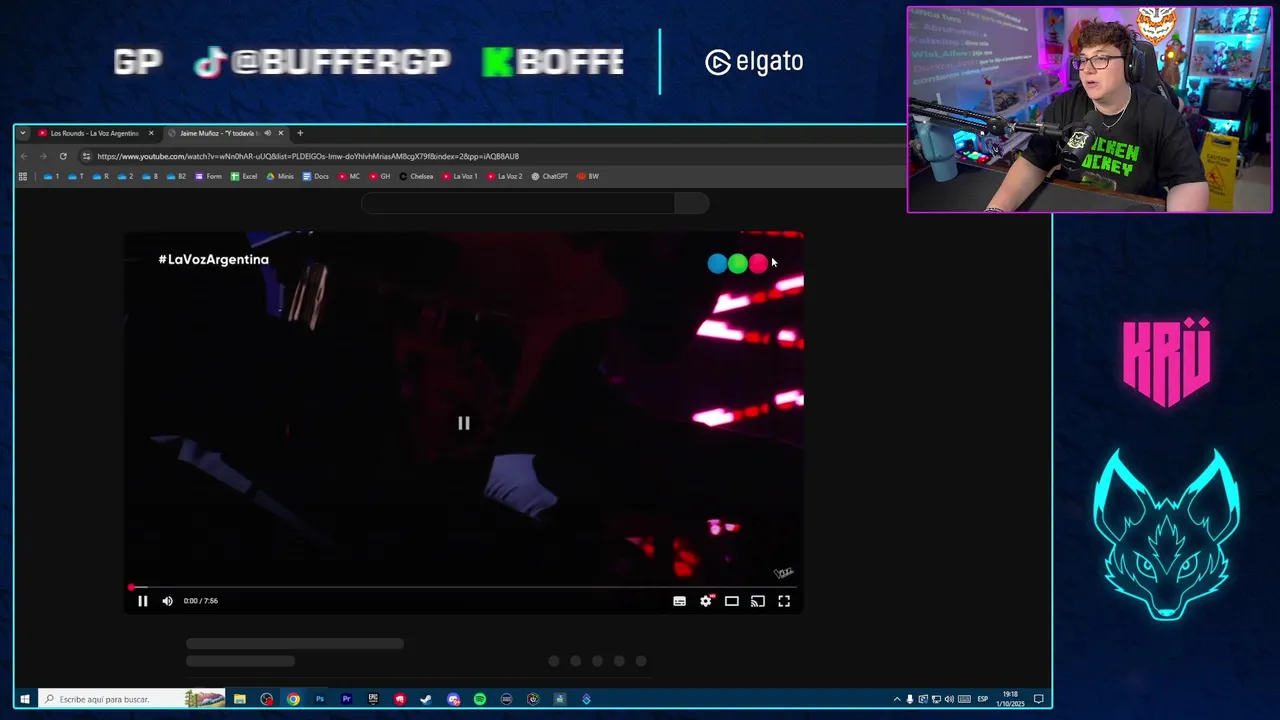Viewport: 1280px width, 720px height.
Task: Open the 'ChatGPT' bookmark
Action: pos(550,176)
